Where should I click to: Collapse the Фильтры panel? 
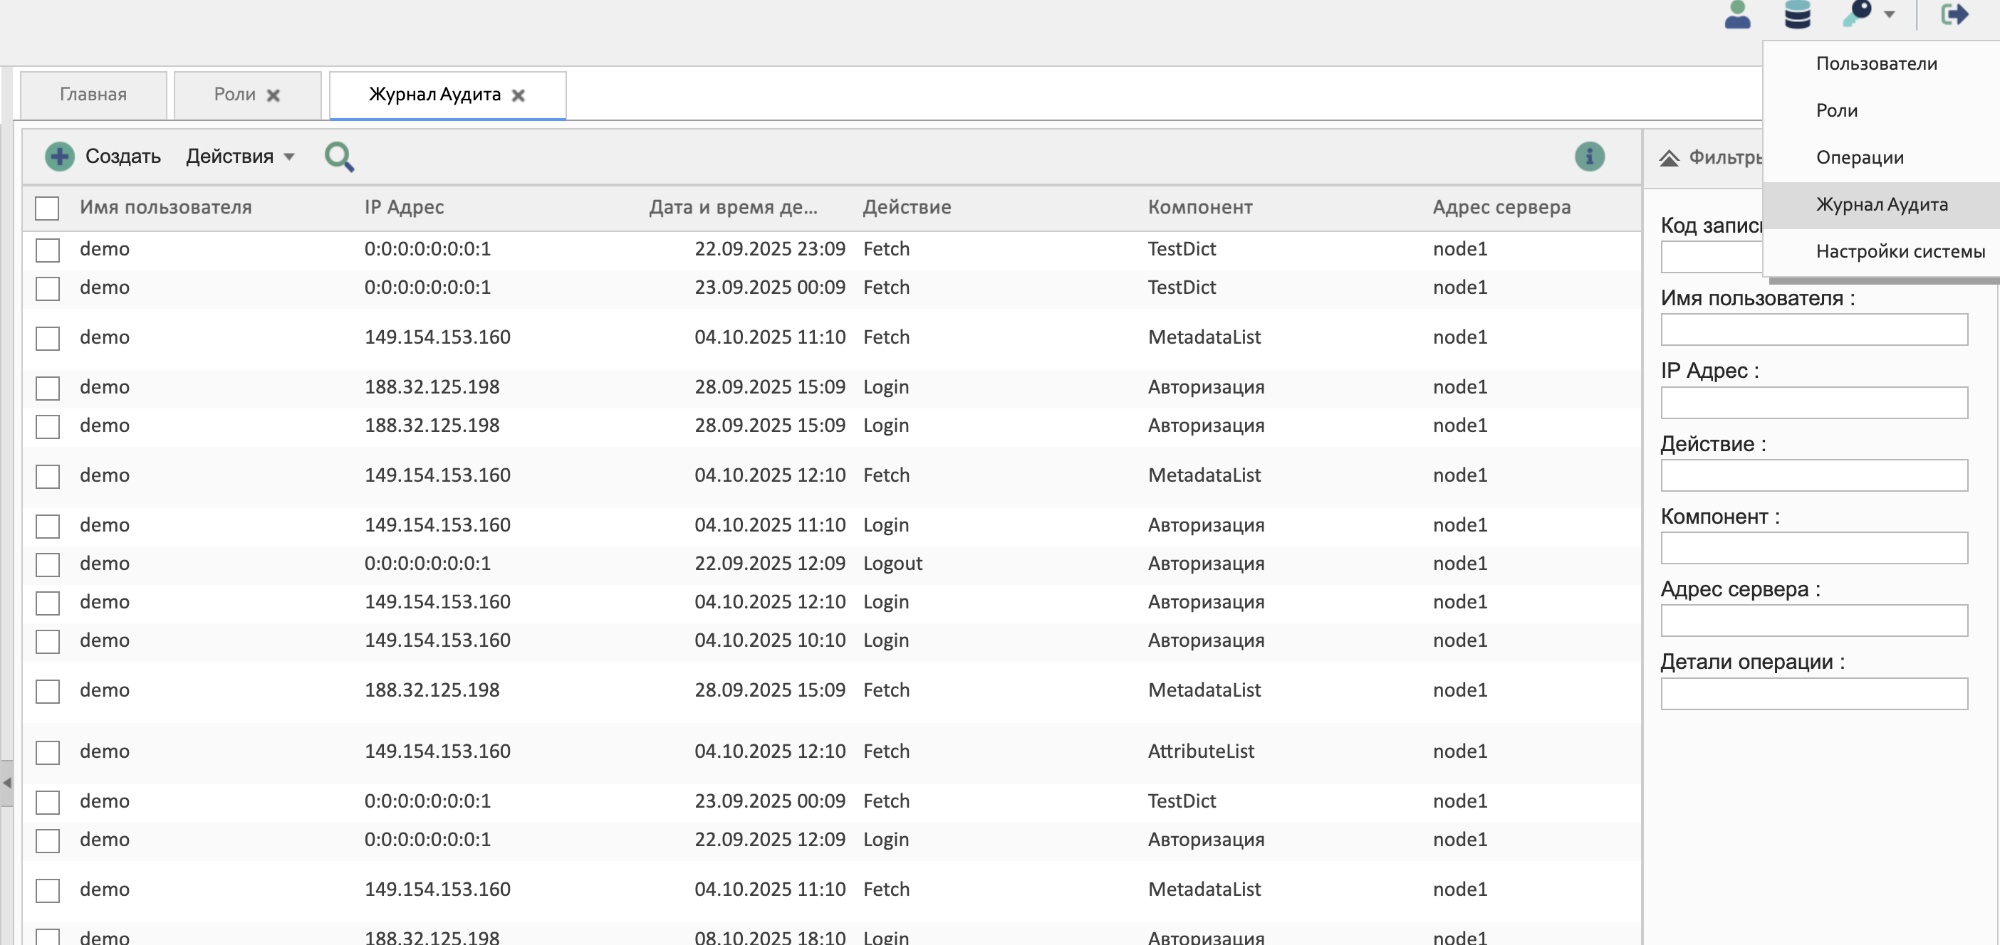[1669, 158]
